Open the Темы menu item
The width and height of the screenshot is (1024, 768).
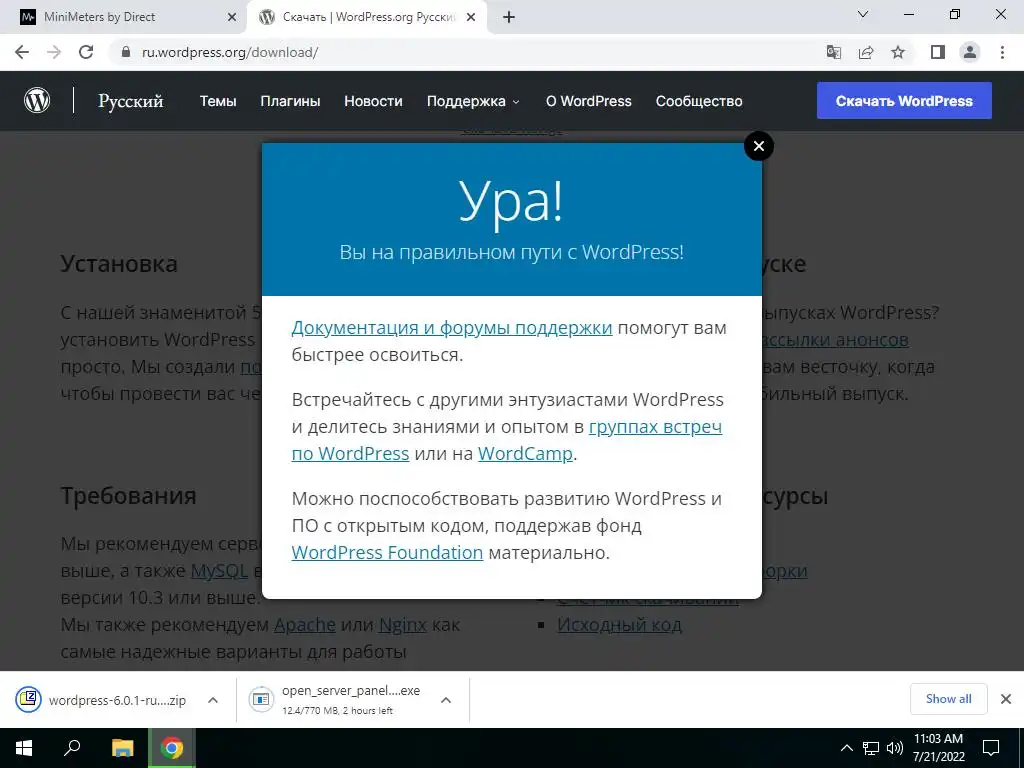point(218,101)
